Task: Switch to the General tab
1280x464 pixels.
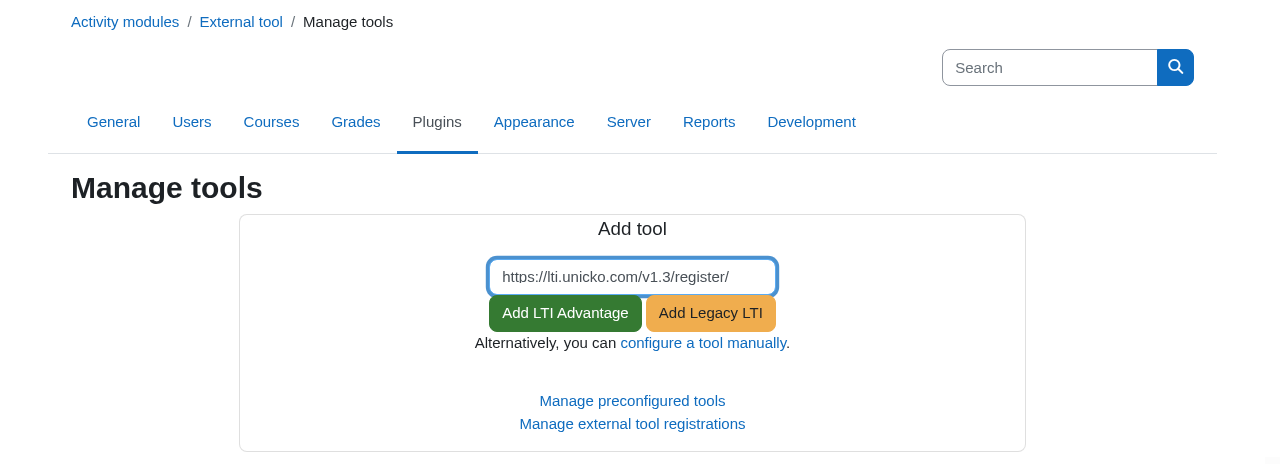Action: coord(114,121)
